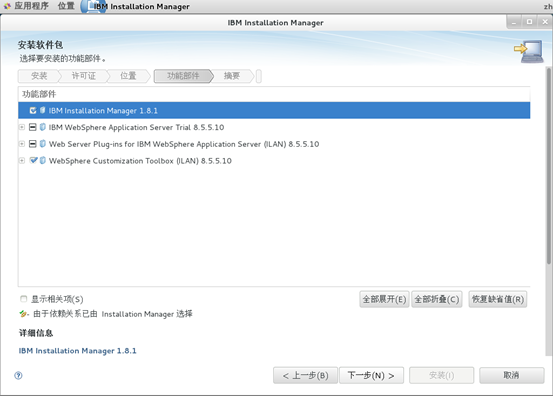The width and height of the screenshot is (553, 396).
Task: Click the 功能部件 column header
Action: pos(274,94)
